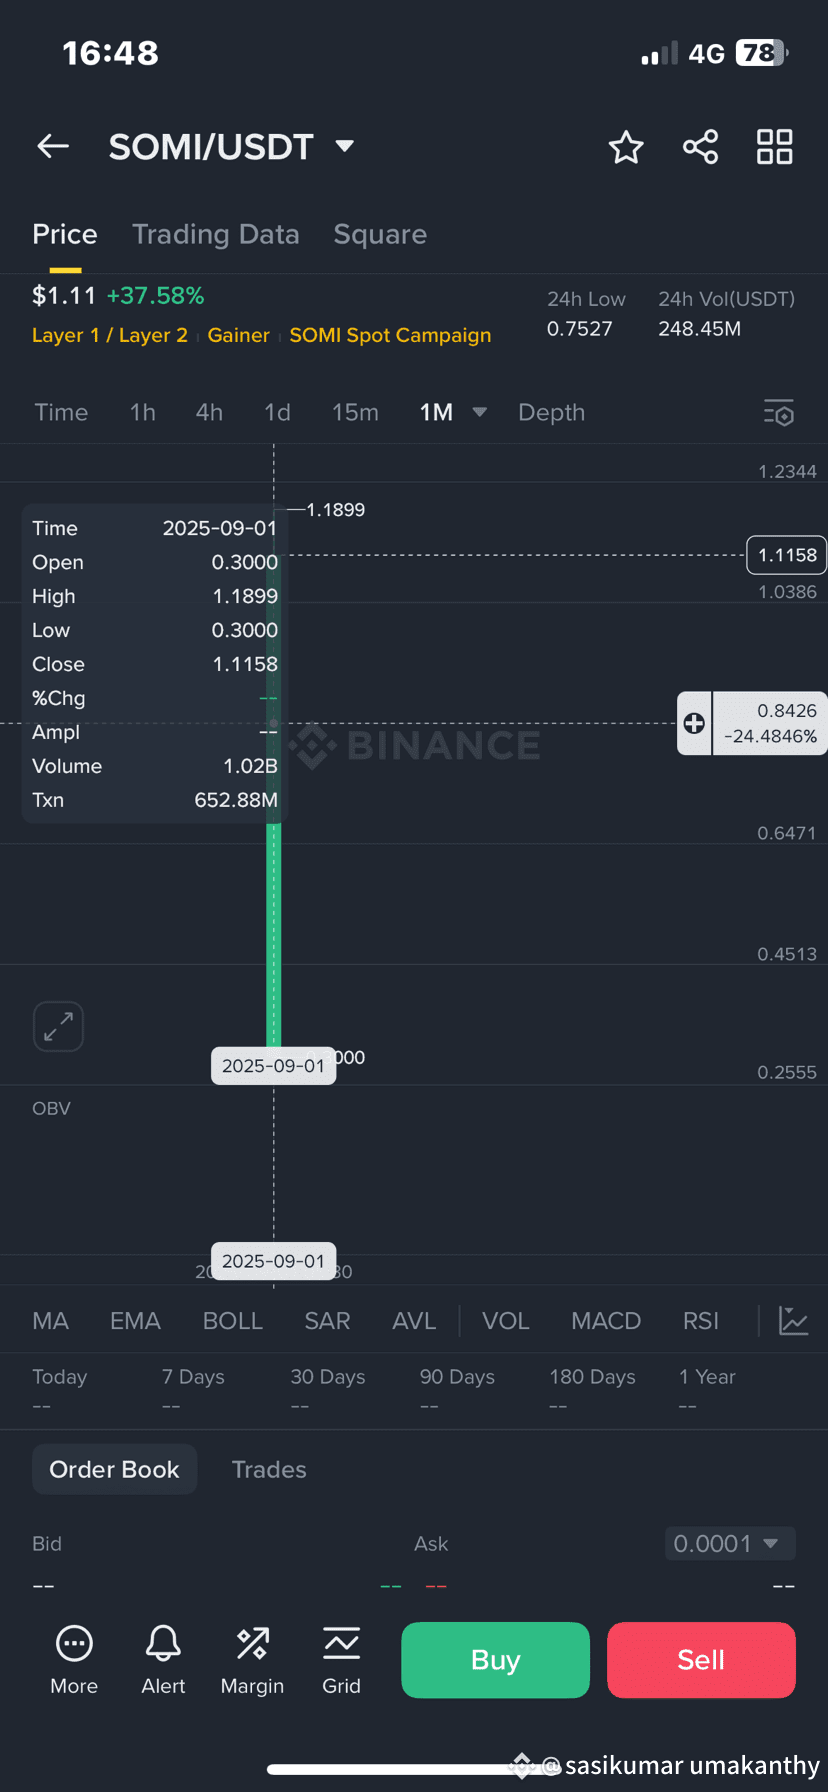Screen dimensions: 828x1792
Task: Toggle the RSI sub-indicator
Action: pos(701,1321)
